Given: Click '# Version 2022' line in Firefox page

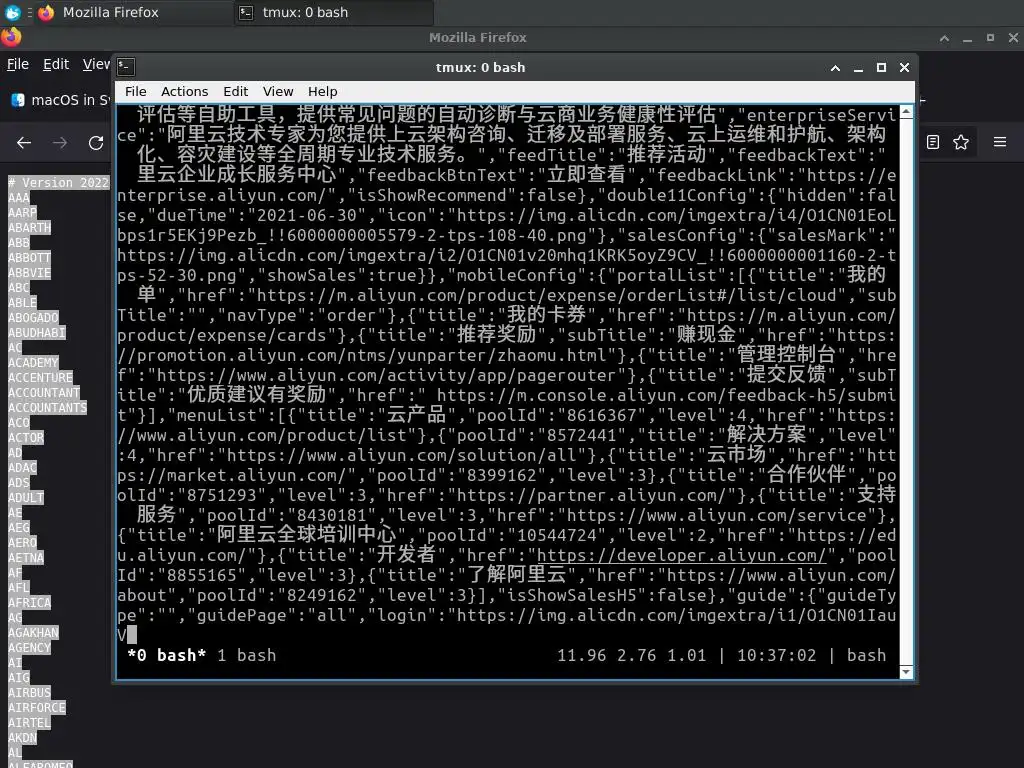Looking at the screenshot, I should [x=58, y=182].
